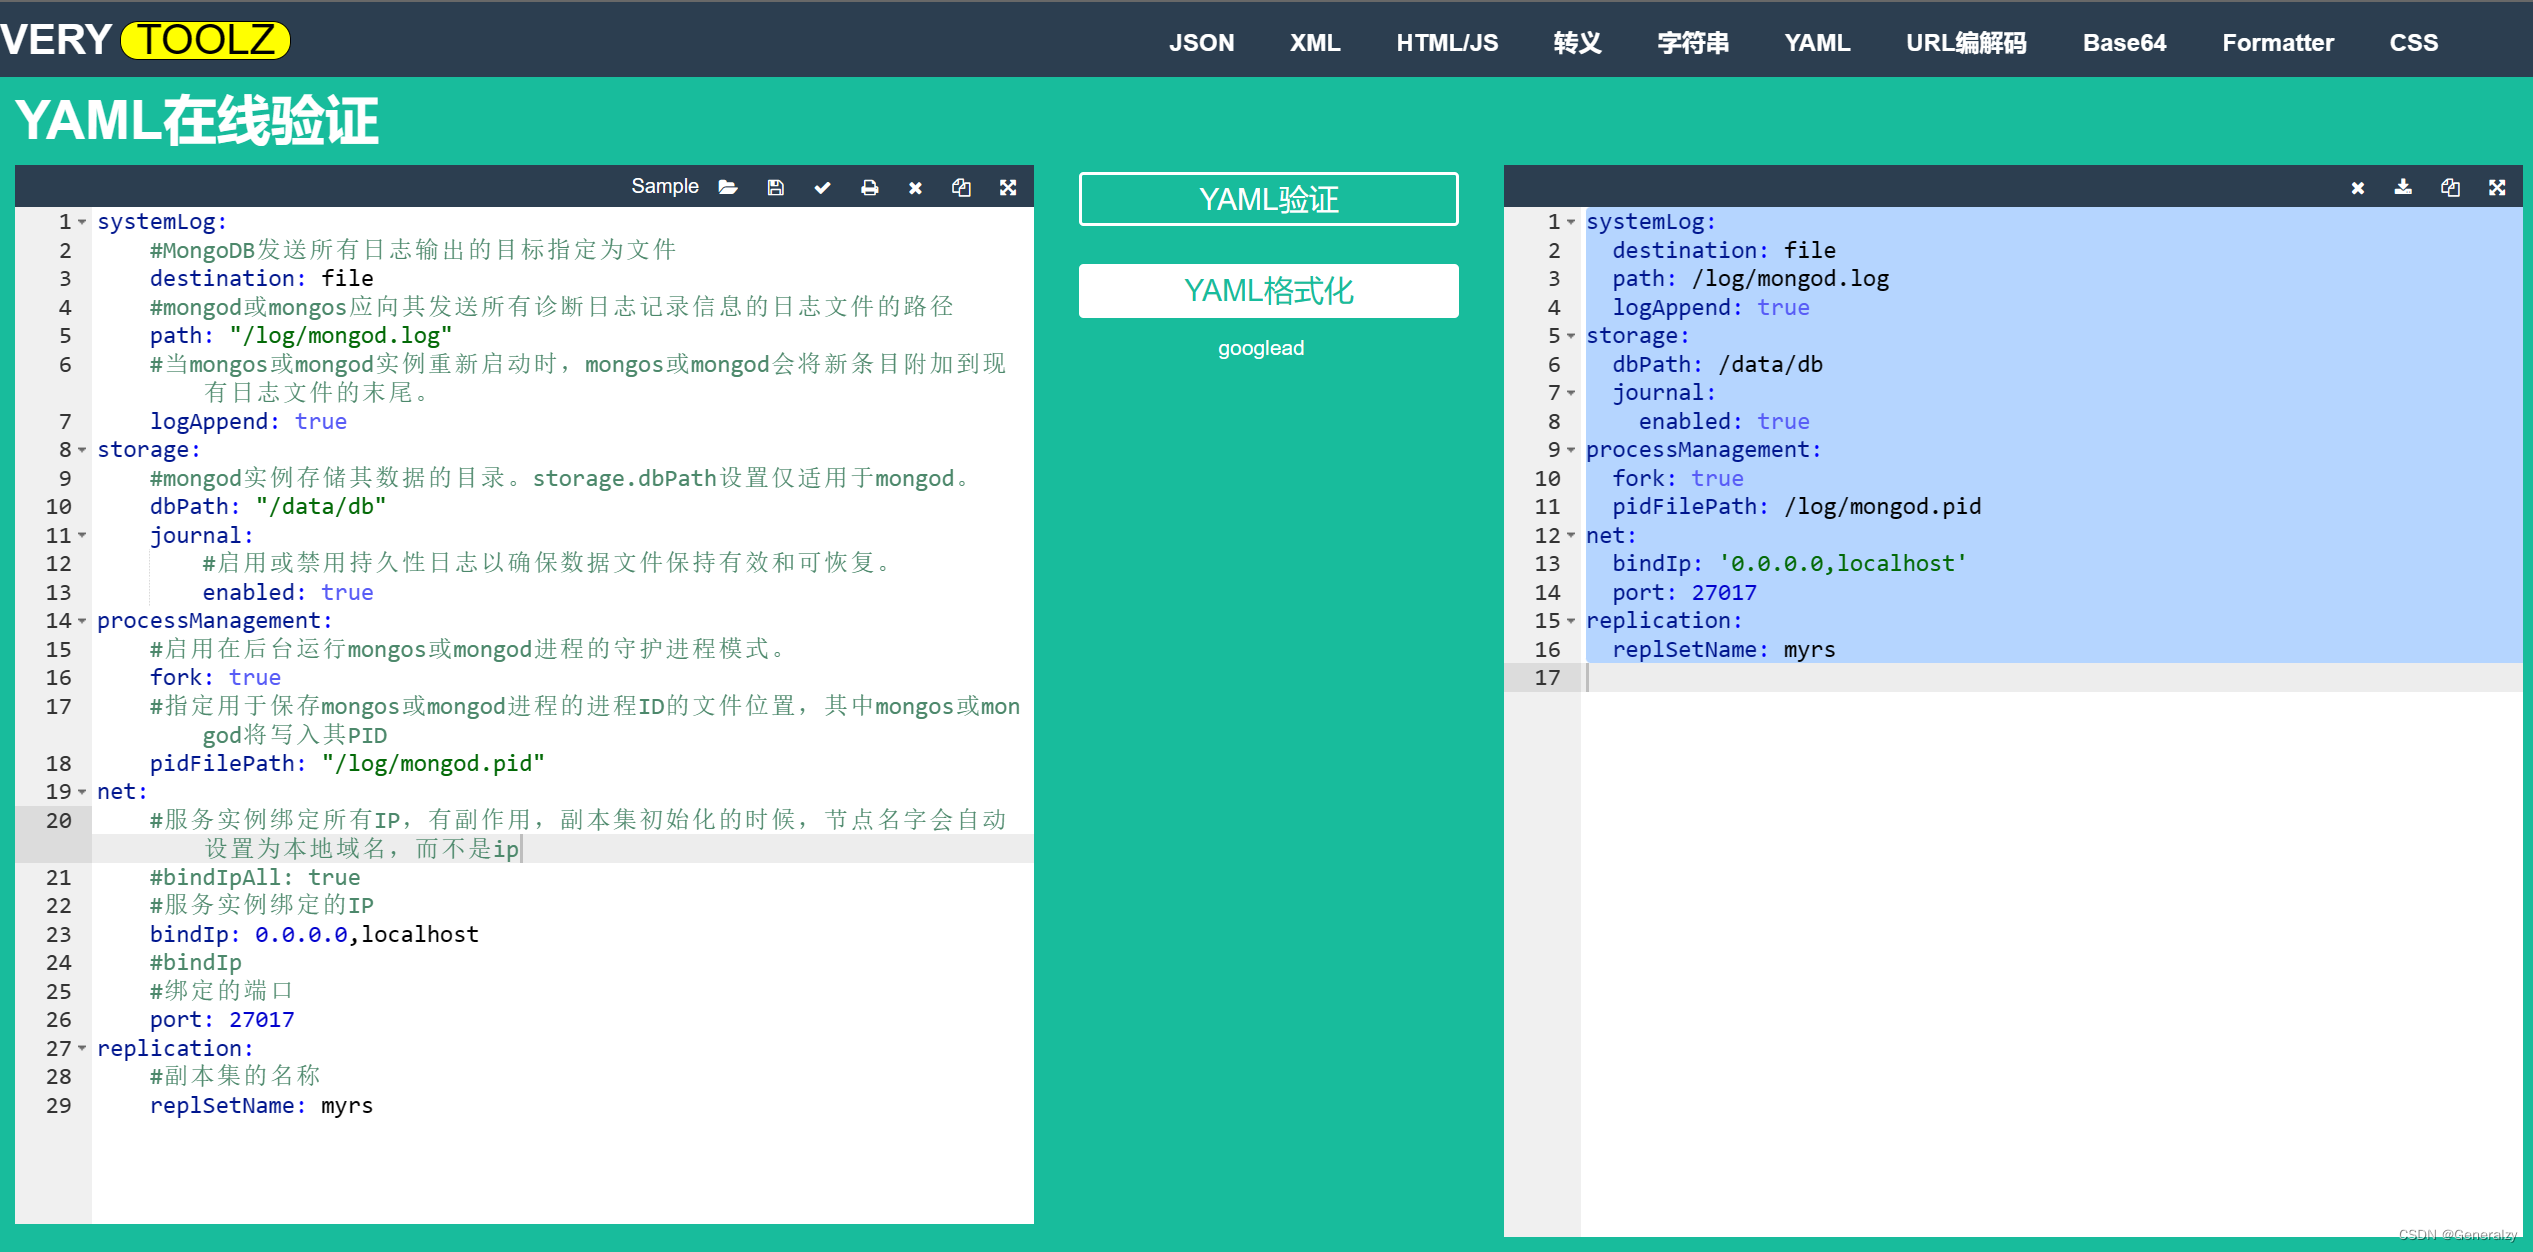Collapse replication fold at right line 15
The image size is (2533, 1252).
tap(1571, 621)
